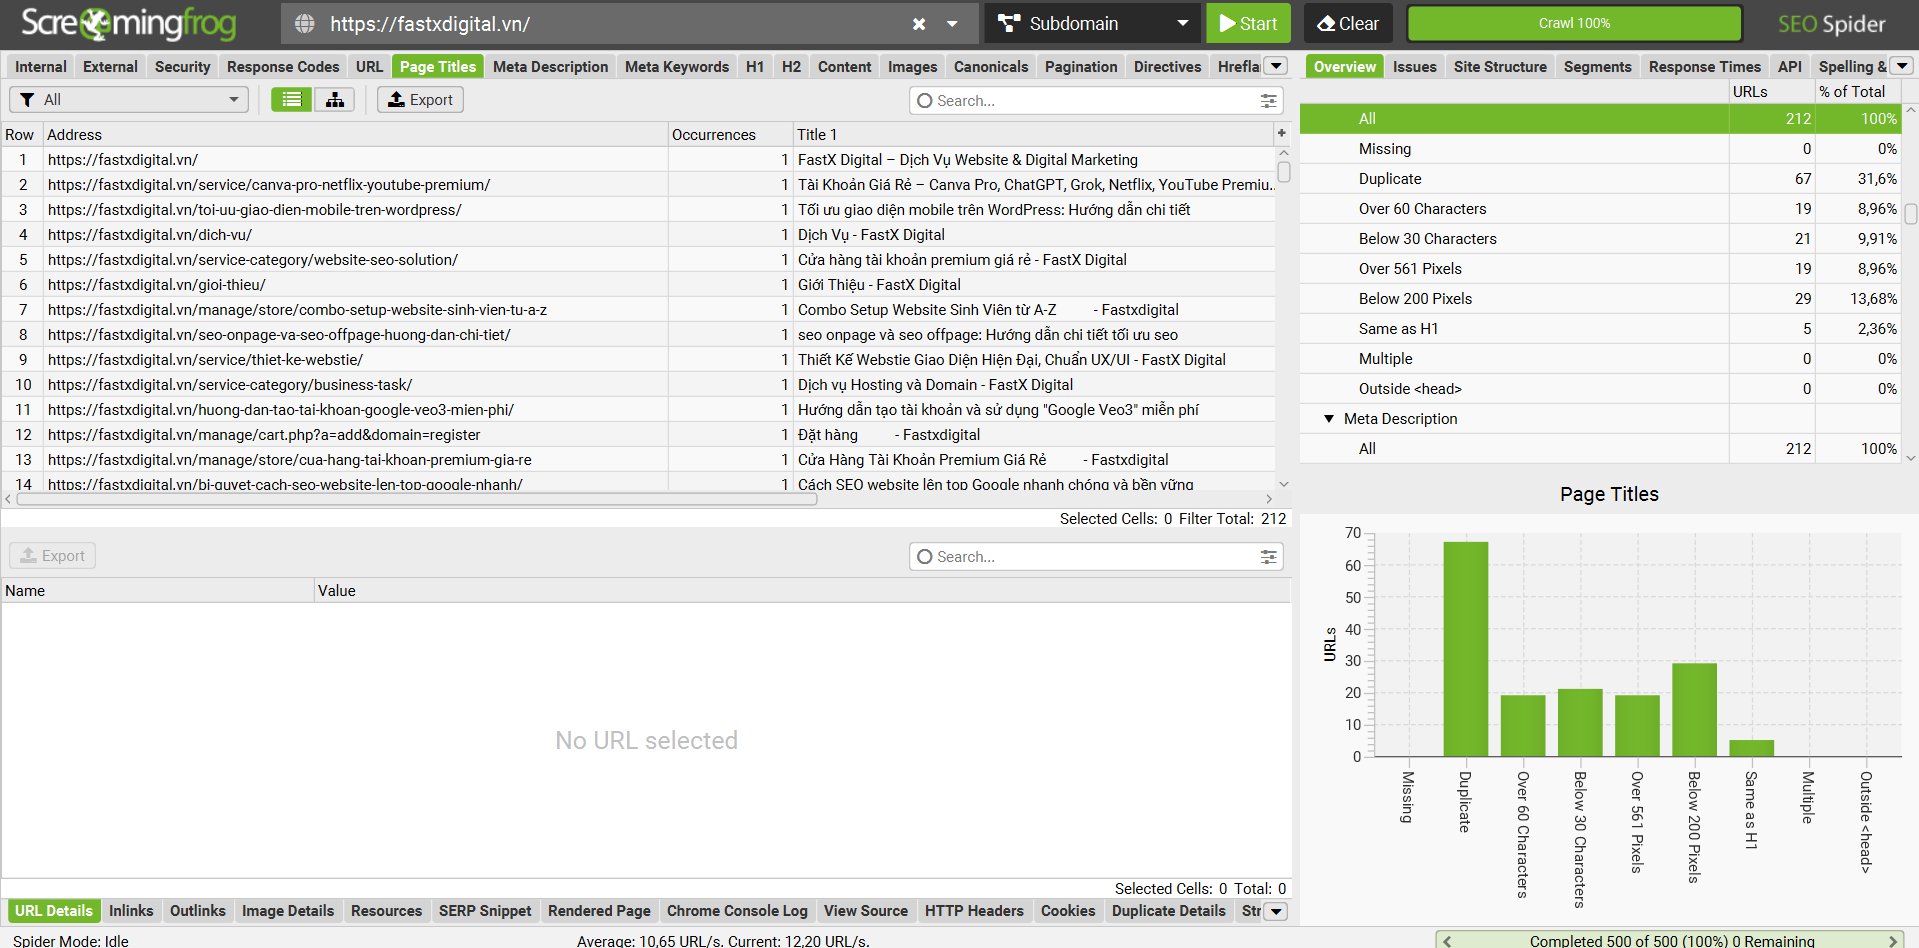1919x948 pixels.
Task: Open the HTTP Headers tab
Action: click(974, 910)
